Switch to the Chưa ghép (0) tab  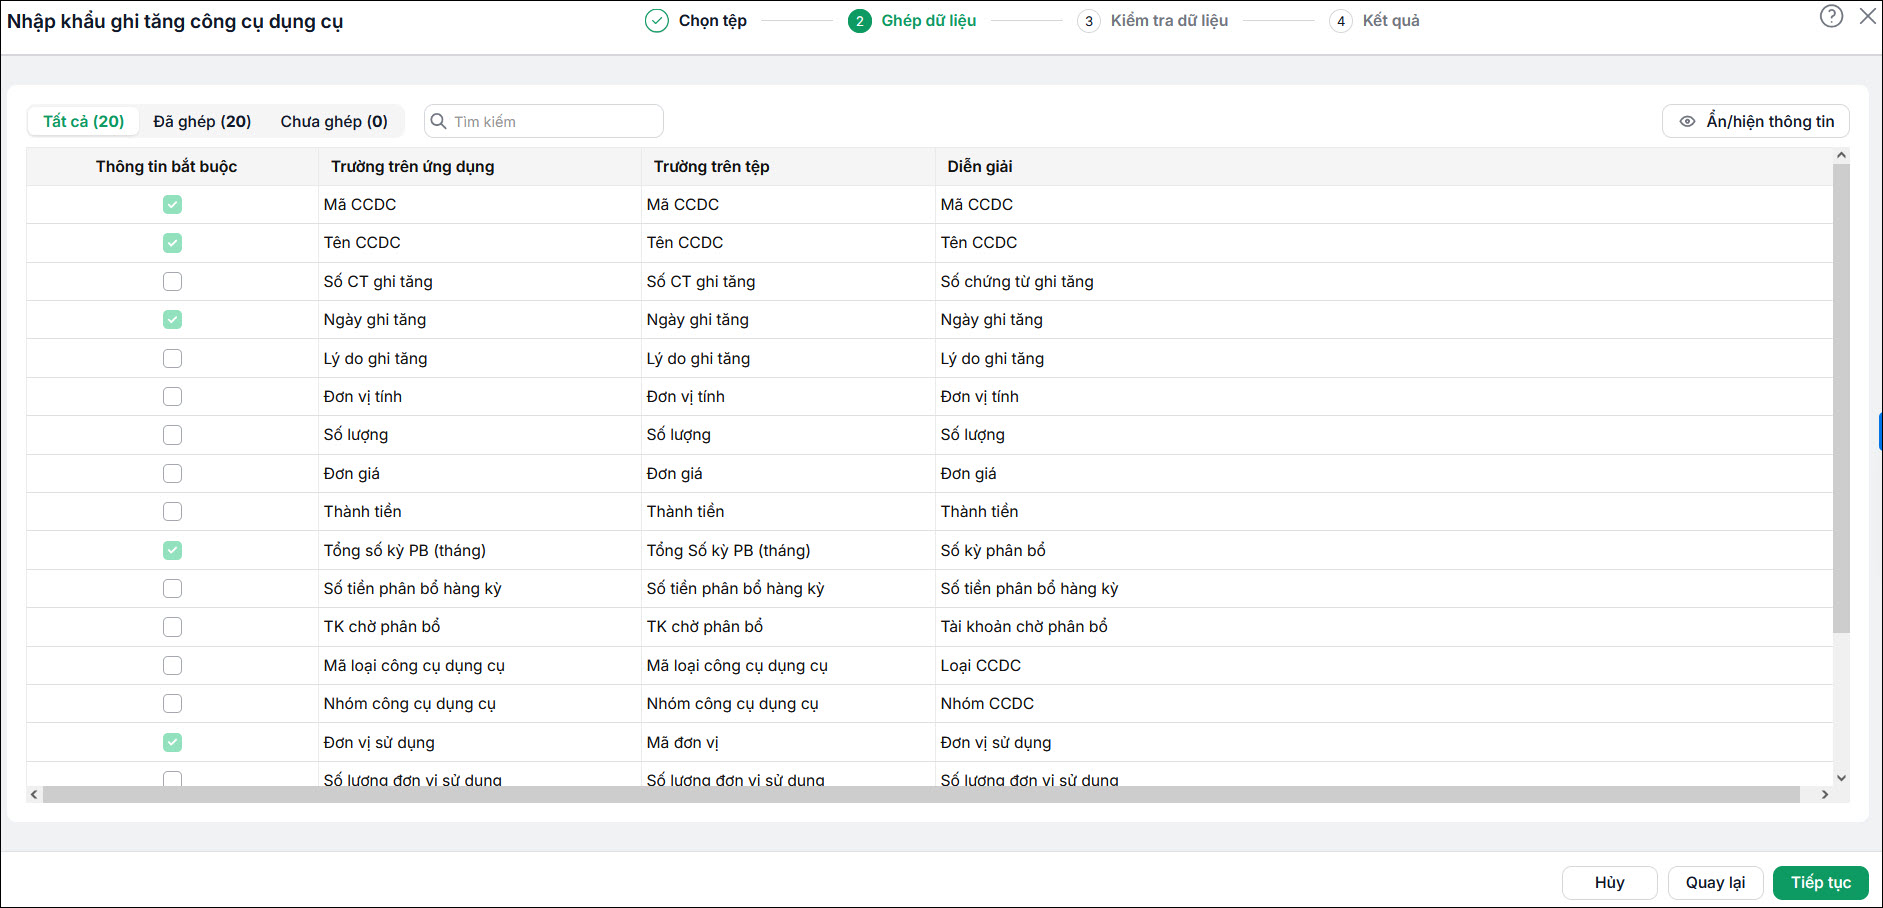coord(334,121)
